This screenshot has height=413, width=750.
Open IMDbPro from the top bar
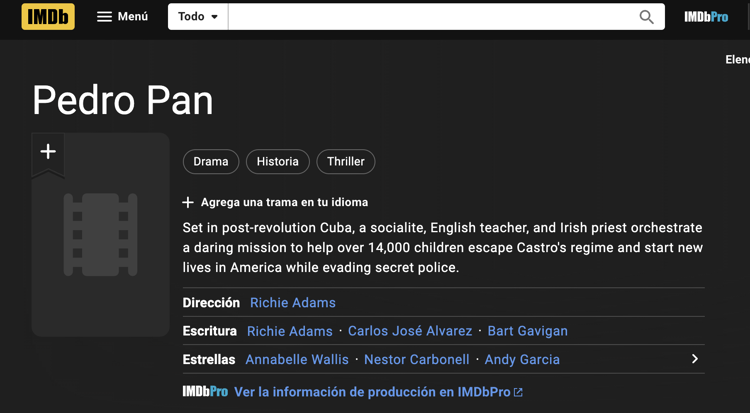[705, 17]
